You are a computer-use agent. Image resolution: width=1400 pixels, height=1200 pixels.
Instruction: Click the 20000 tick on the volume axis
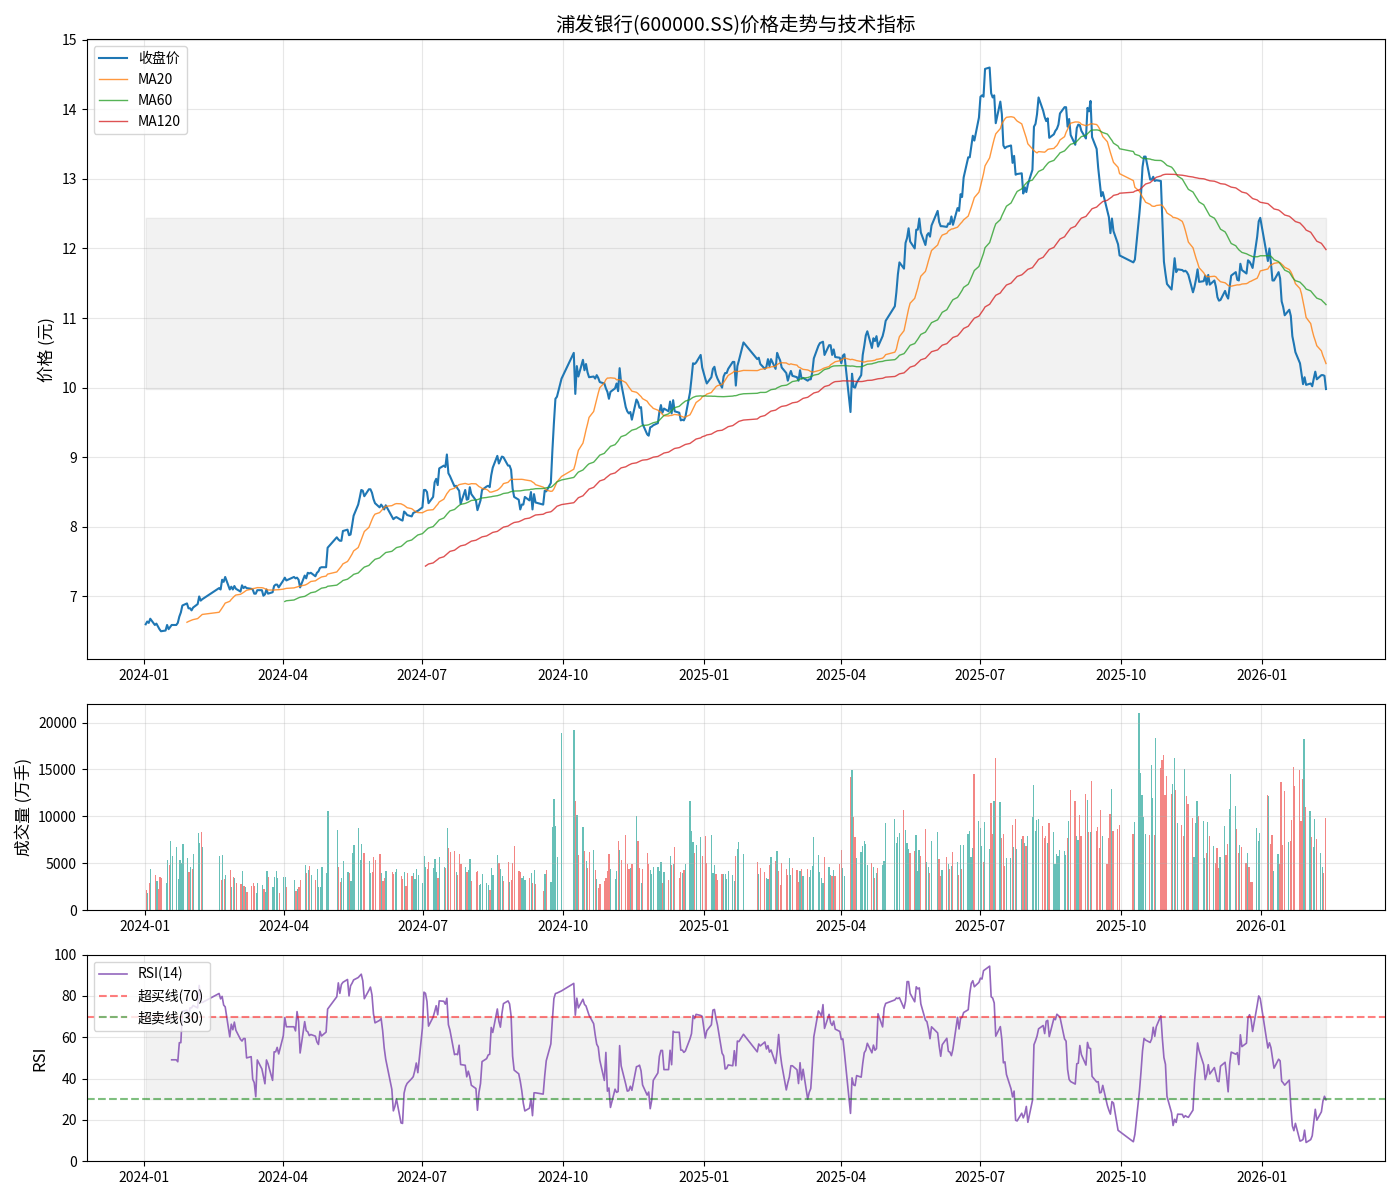click(x=59, y=723)
